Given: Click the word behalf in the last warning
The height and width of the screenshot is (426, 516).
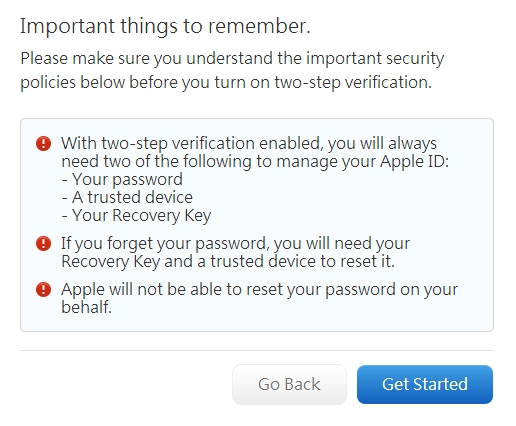Looking at the screenshot, I should coord(86,307).
